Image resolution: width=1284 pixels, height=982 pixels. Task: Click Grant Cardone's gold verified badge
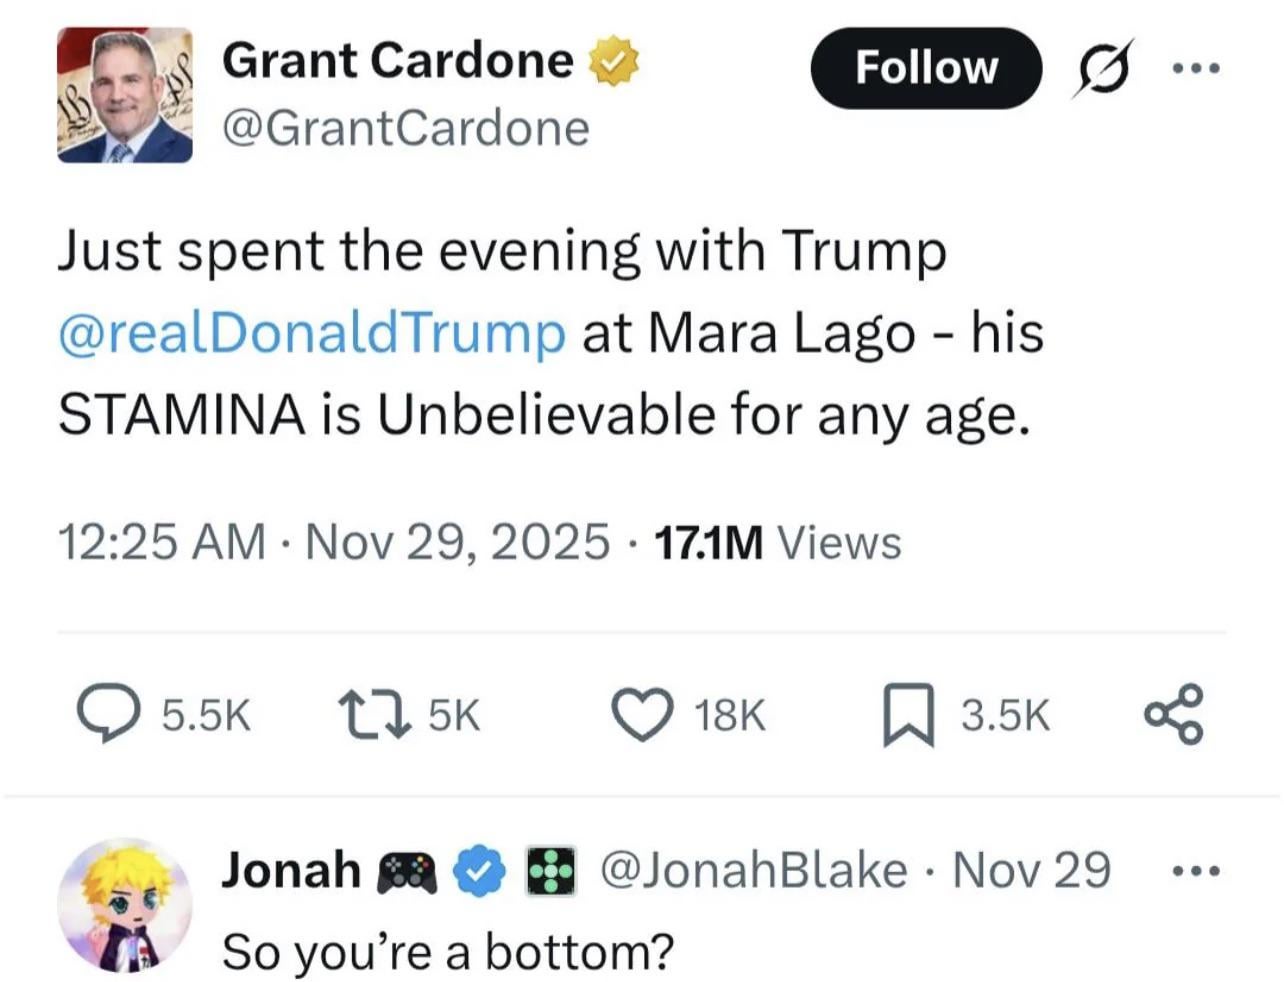[613, 61]
